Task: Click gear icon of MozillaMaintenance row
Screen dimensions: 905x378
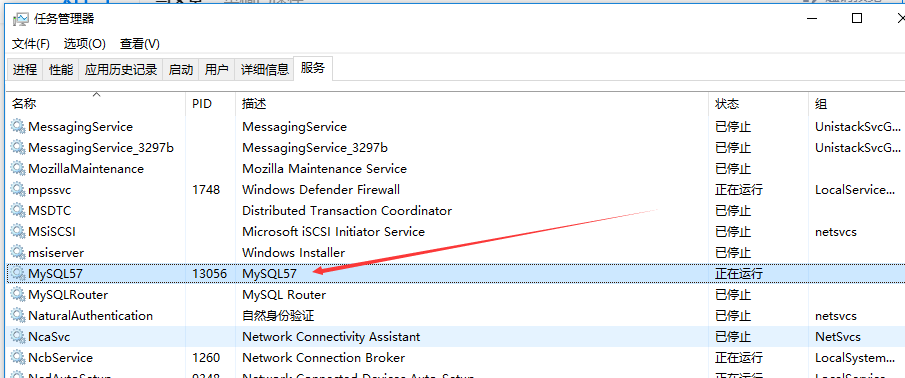Action: click(x=18, y=169)
